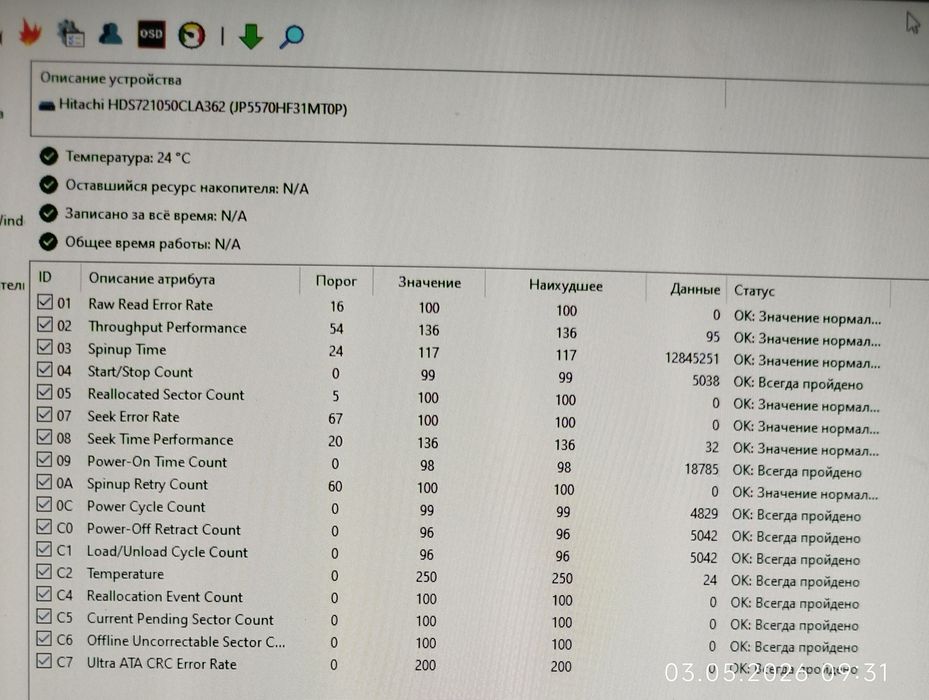929x700 pixels.
Task: Open the report checklist toolbar icon
Action: (x=71, y=33)
